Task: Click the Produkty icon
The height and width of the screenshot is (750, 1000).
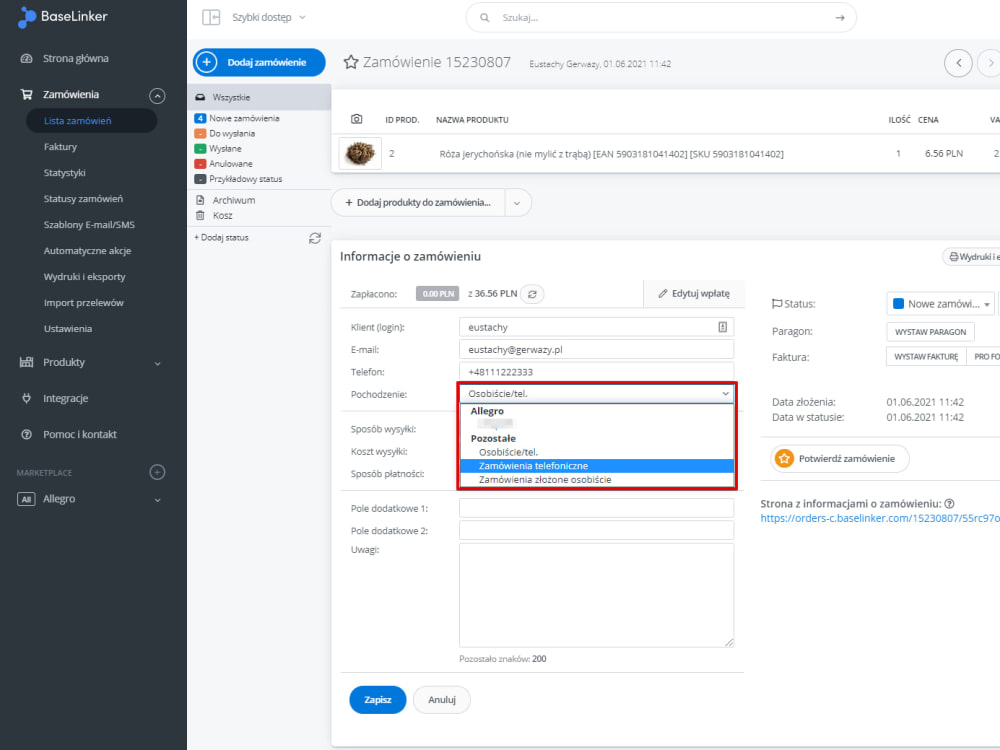Action: click(x=26, y=362)
